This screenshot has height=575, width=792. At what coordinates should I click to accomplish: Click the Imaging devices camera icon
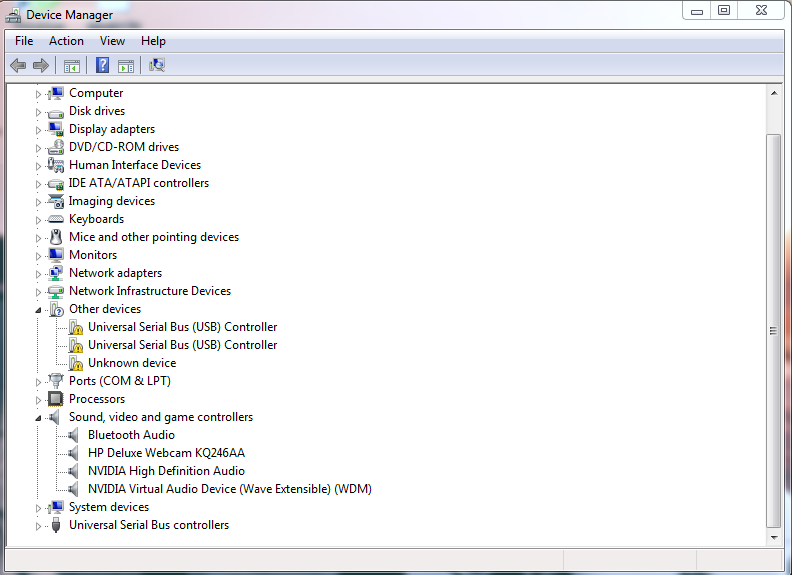coord(56,201)
